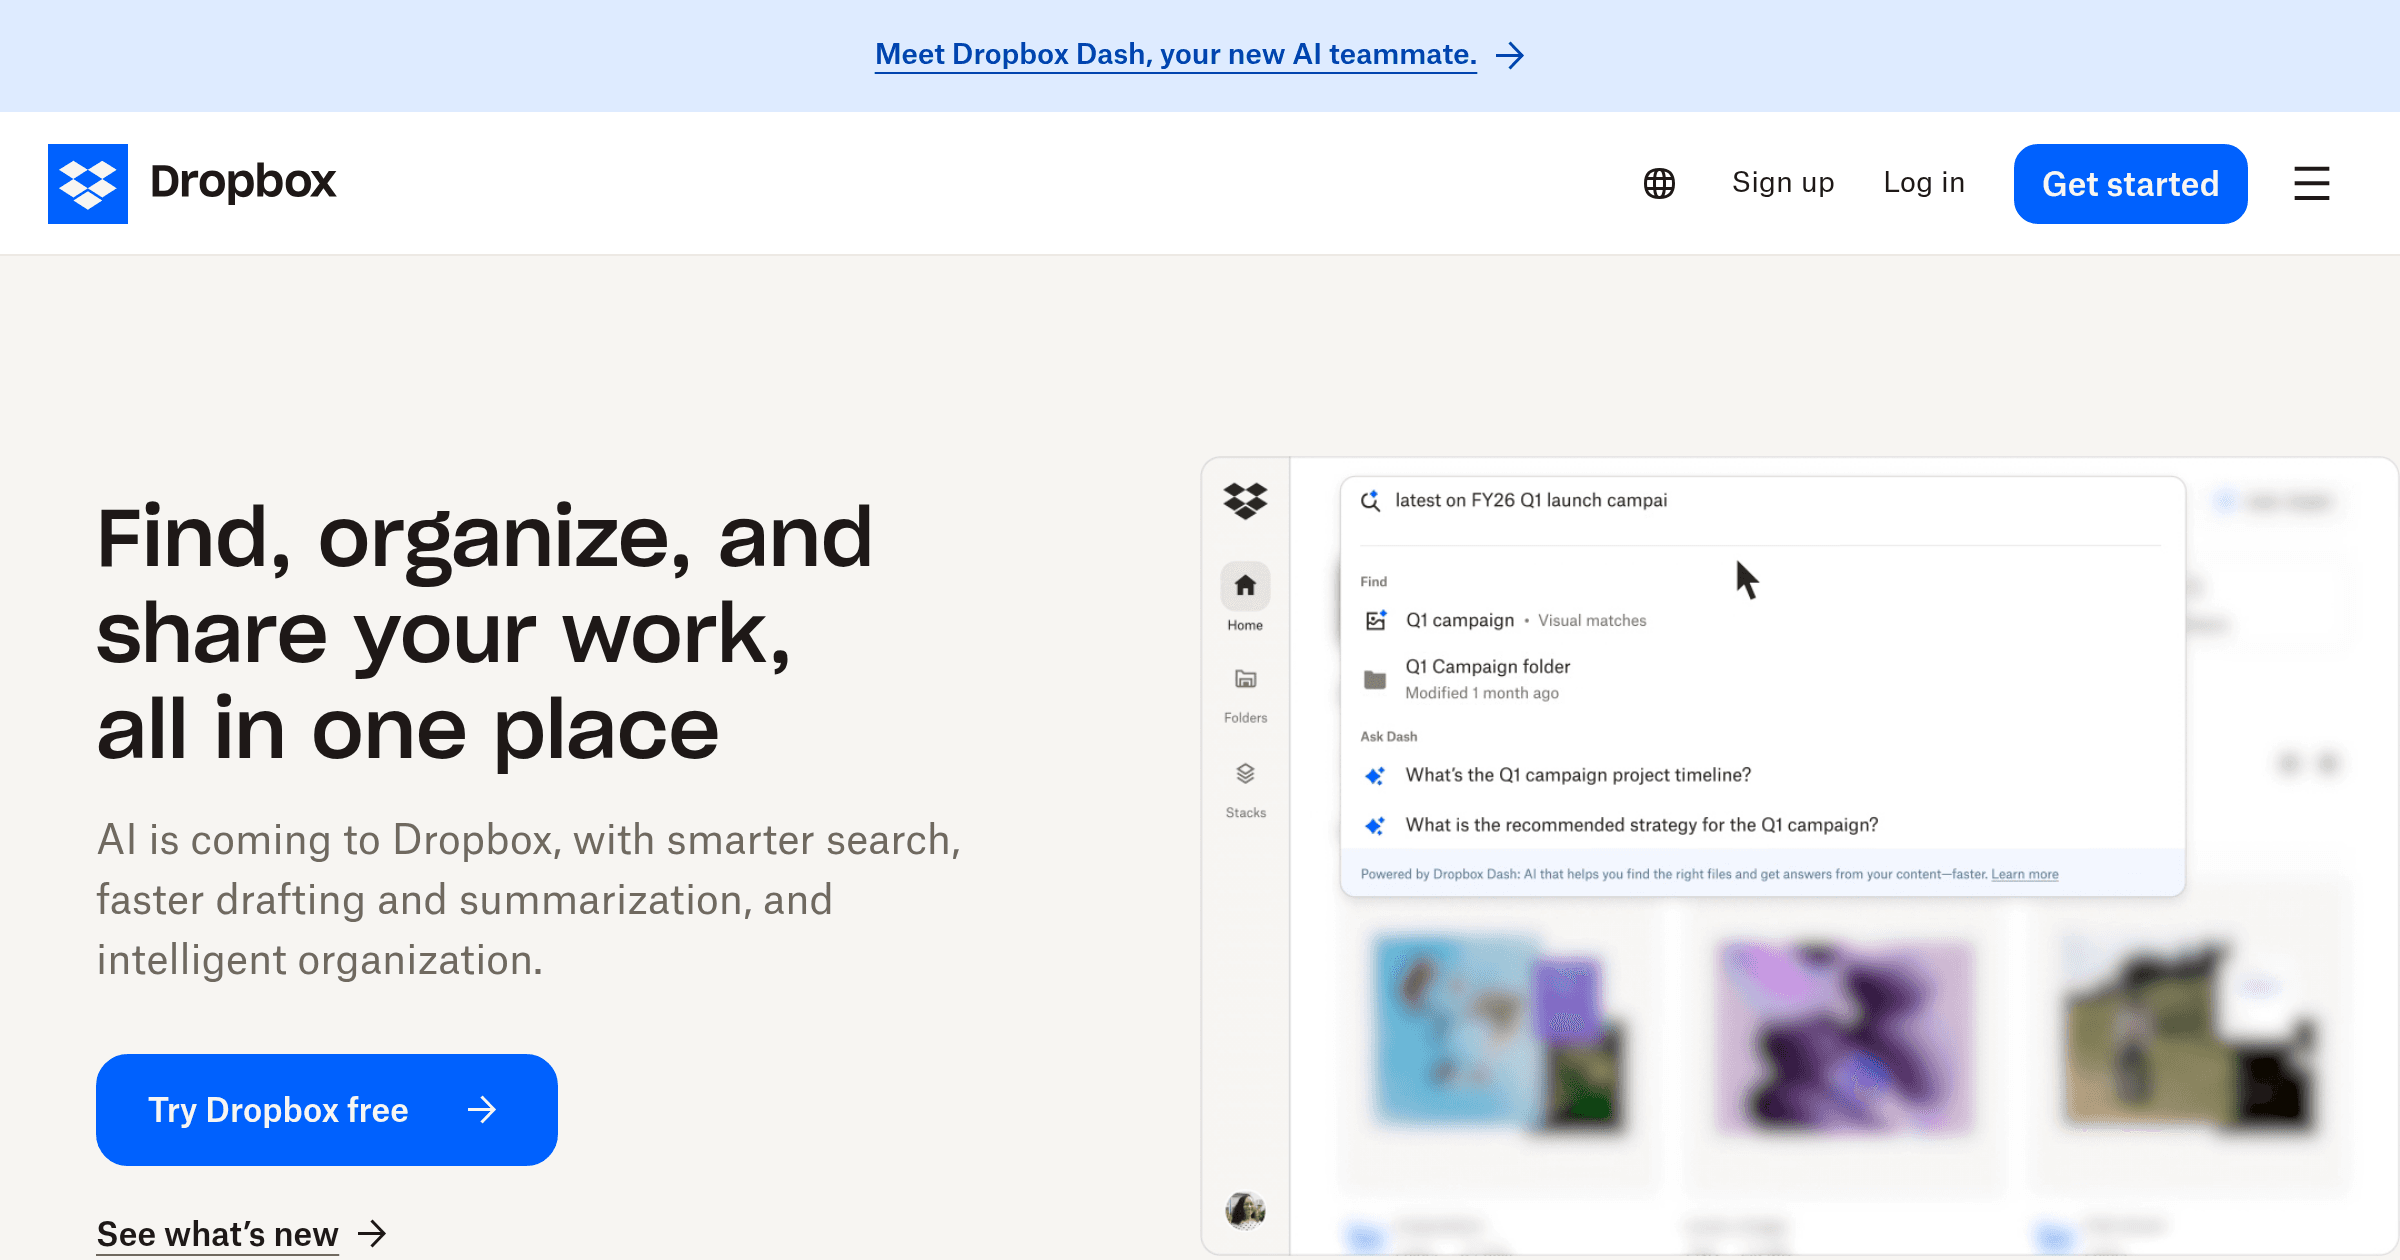Click the Learn more link in Dash footer
Viewport: 2400px width, 1260px height.
2024,874
